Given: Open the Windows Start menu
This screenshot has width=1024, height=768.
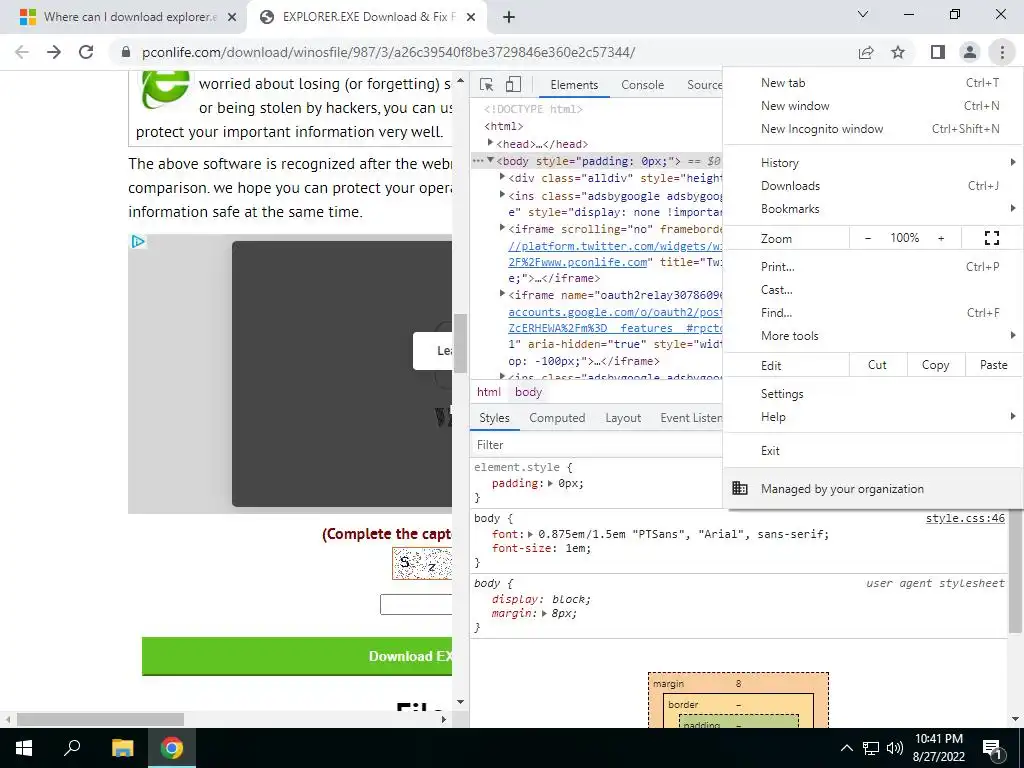Looking at the screenshot, I should (x=24, y=748).
